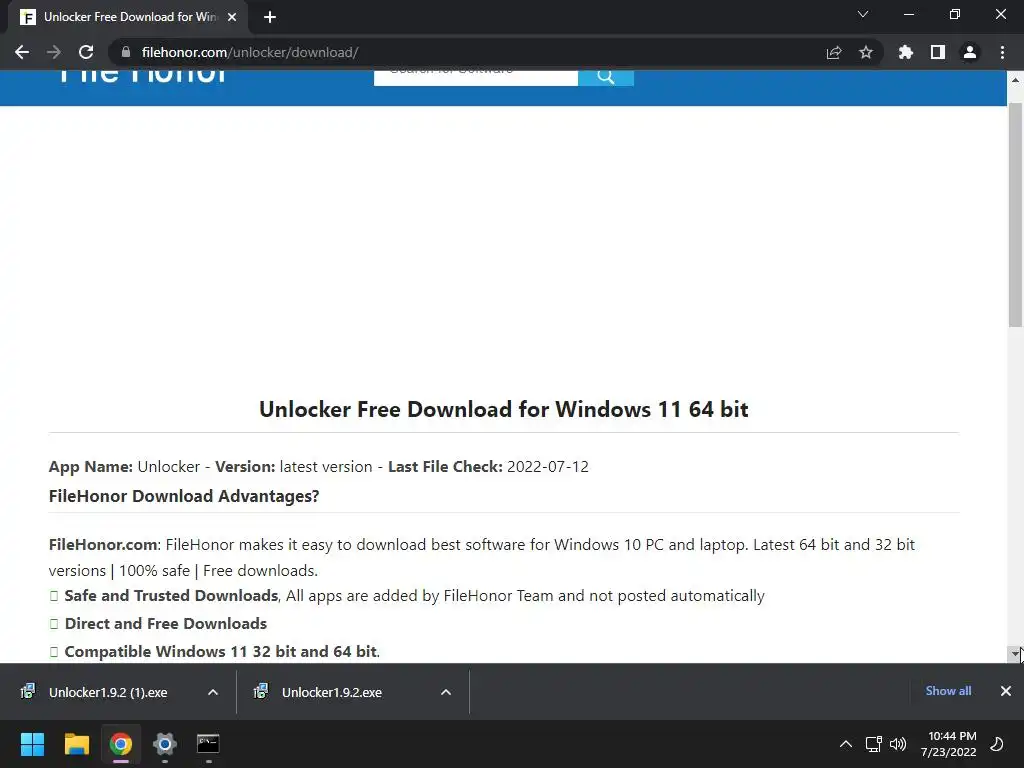Open File Explorer from the taskbar
Viewport: 1024px width, 768px height.
pyautogui.click(x=76, y=744)
